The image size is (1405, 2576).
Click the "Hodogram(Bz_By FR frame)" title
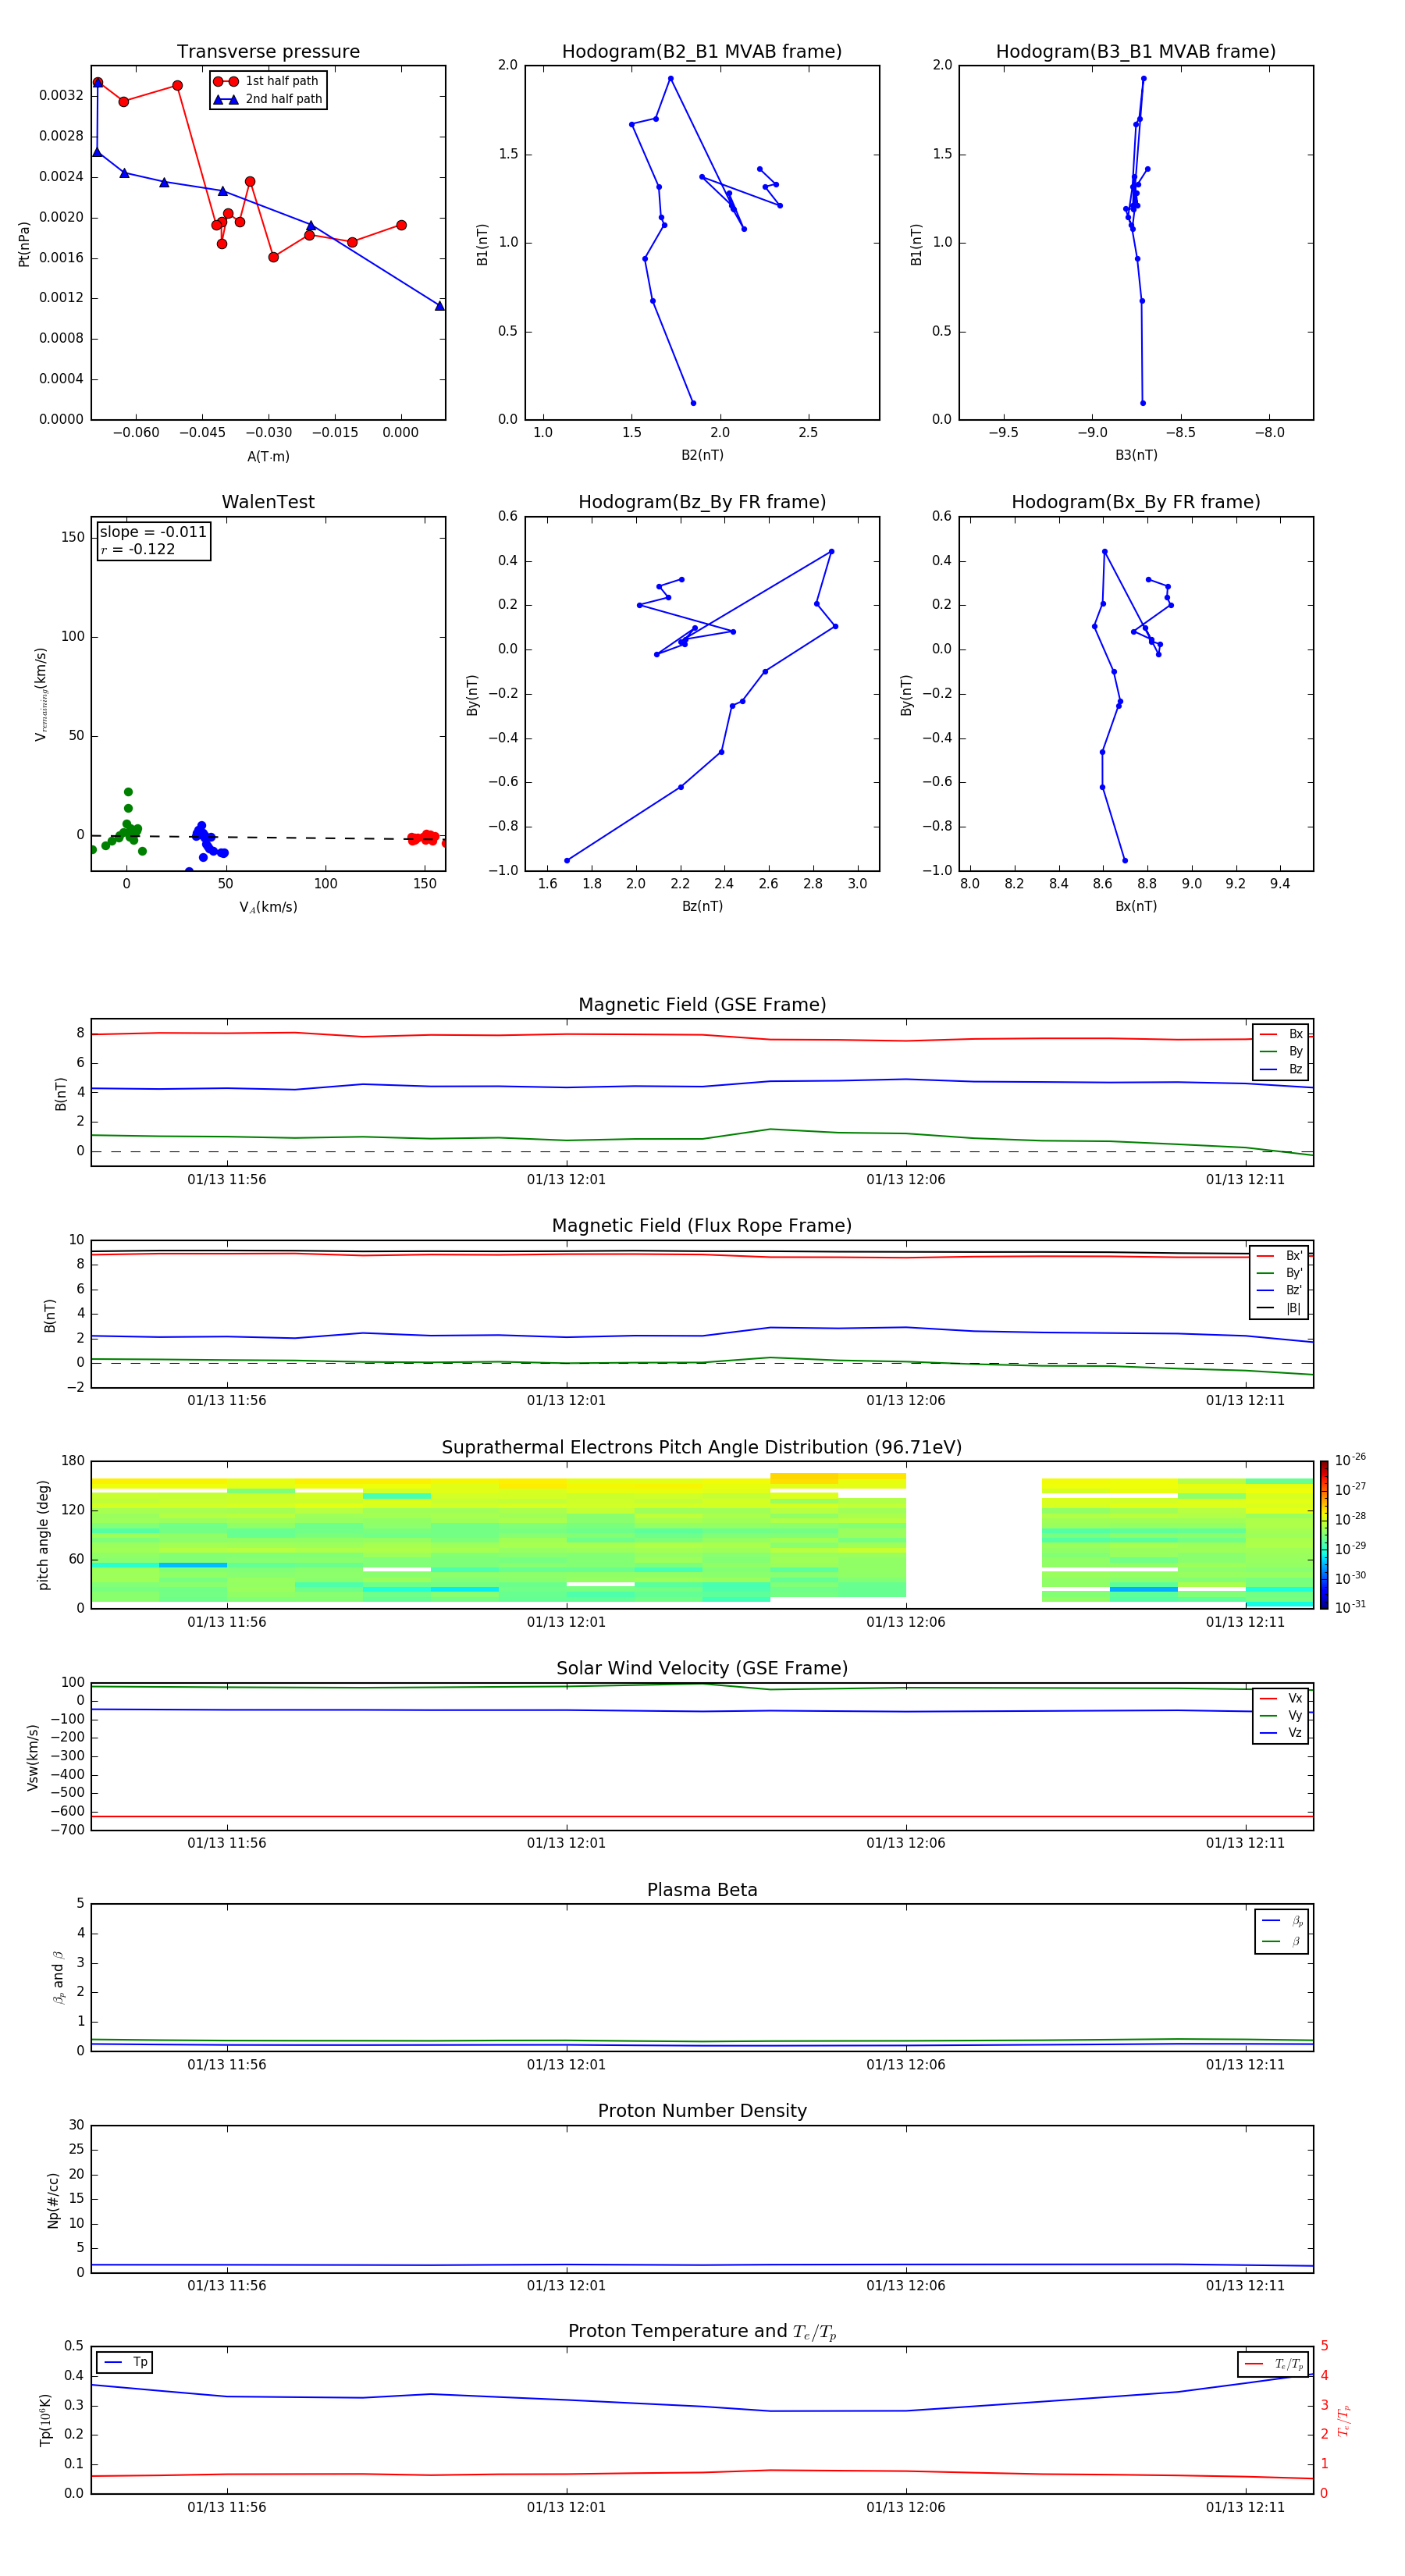(x=702, y=502)
